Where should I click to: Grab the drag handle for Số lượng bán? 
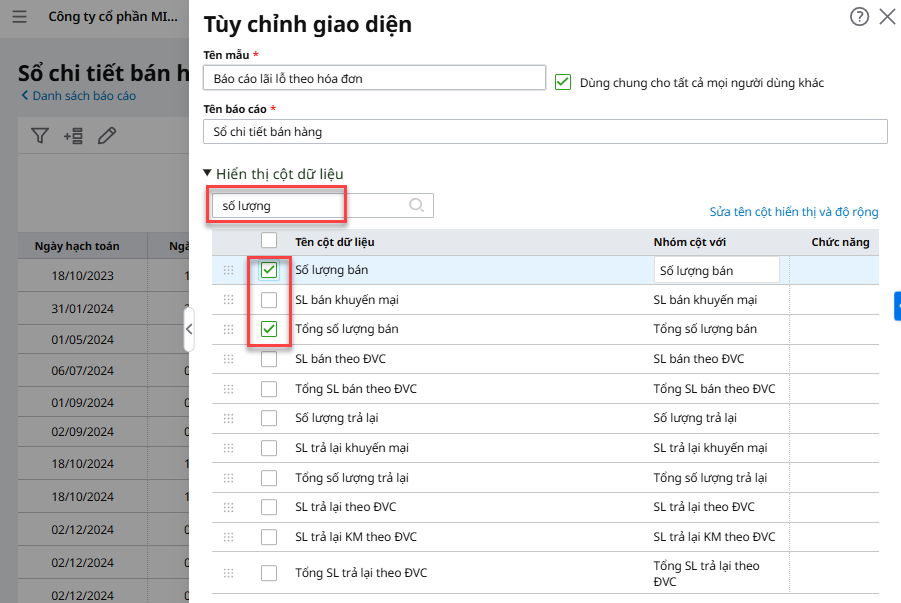[x=229, y=270]
